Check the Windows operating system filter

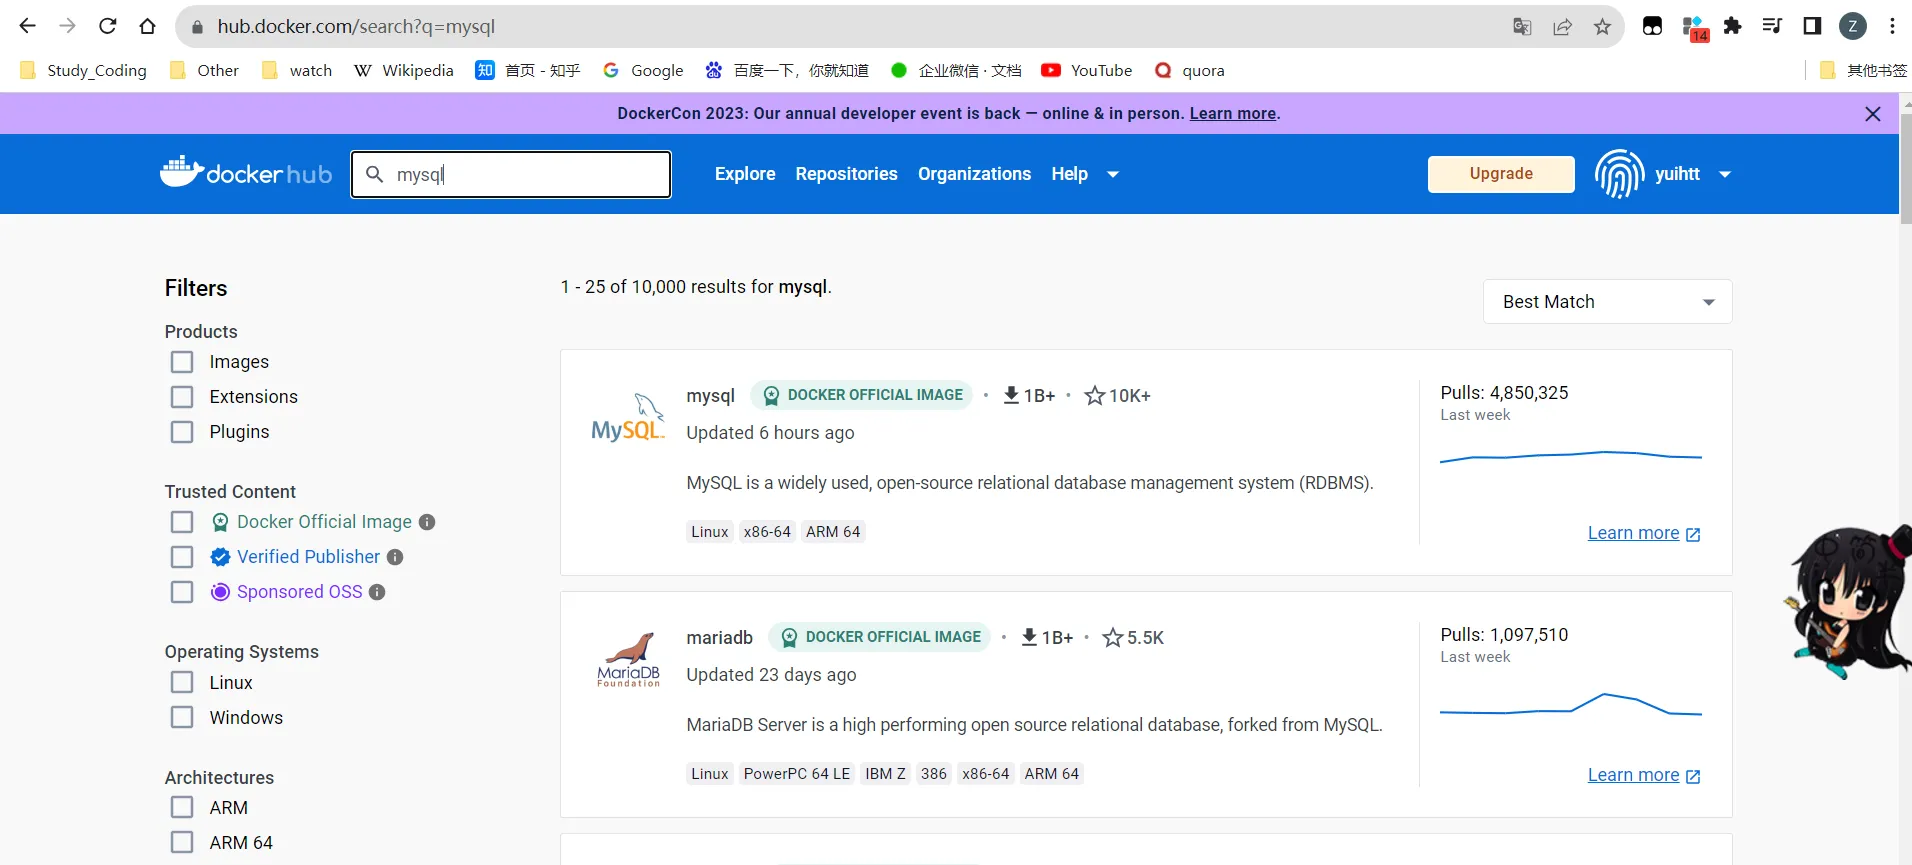click(x=182, y=717)
